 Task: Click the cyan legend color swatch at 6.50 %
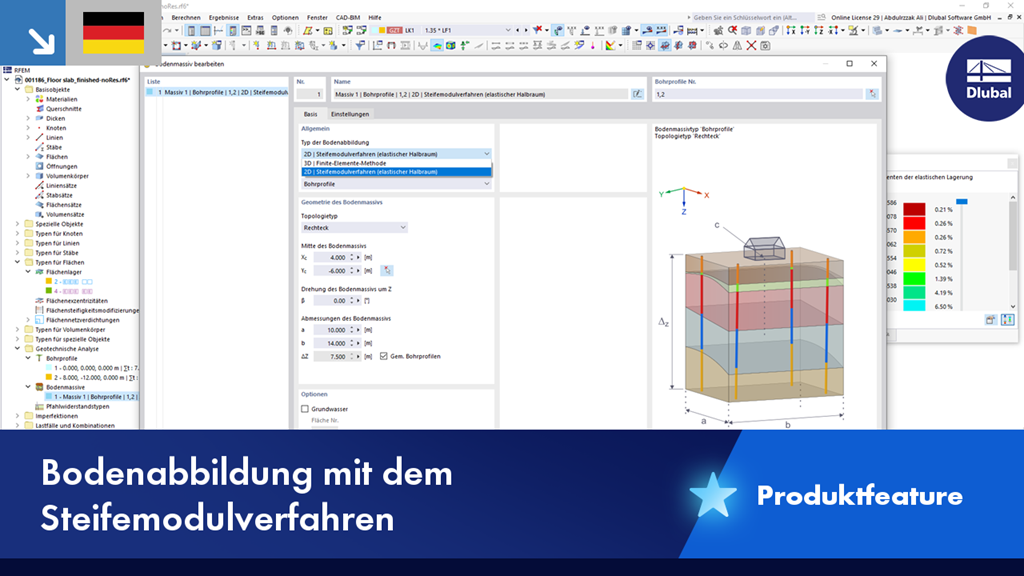tap(914, 306)
